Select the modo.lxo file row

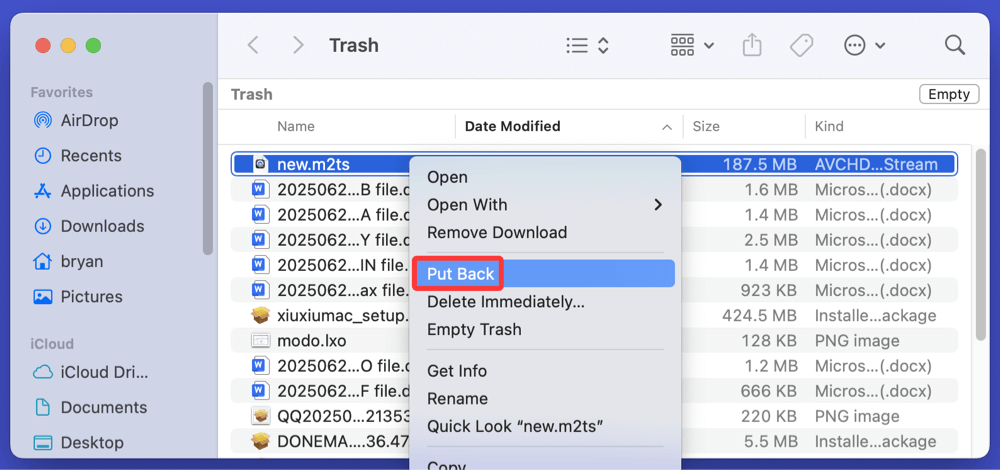(x=594, y=341)
